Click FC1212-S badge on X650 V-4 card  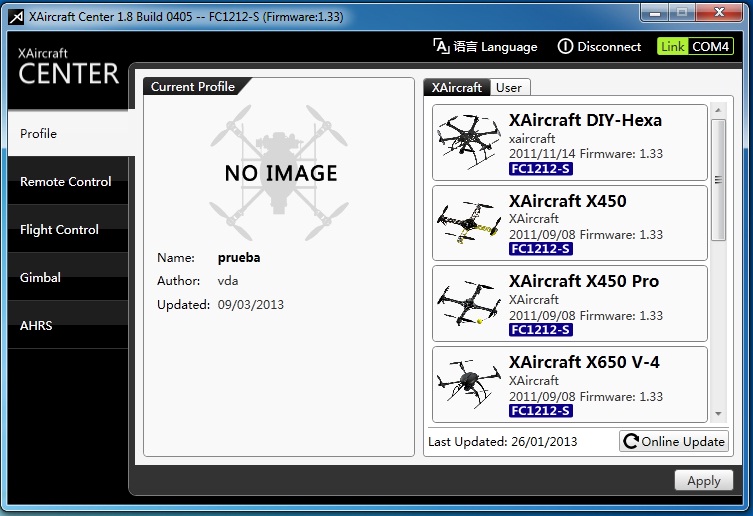[541, 411]
